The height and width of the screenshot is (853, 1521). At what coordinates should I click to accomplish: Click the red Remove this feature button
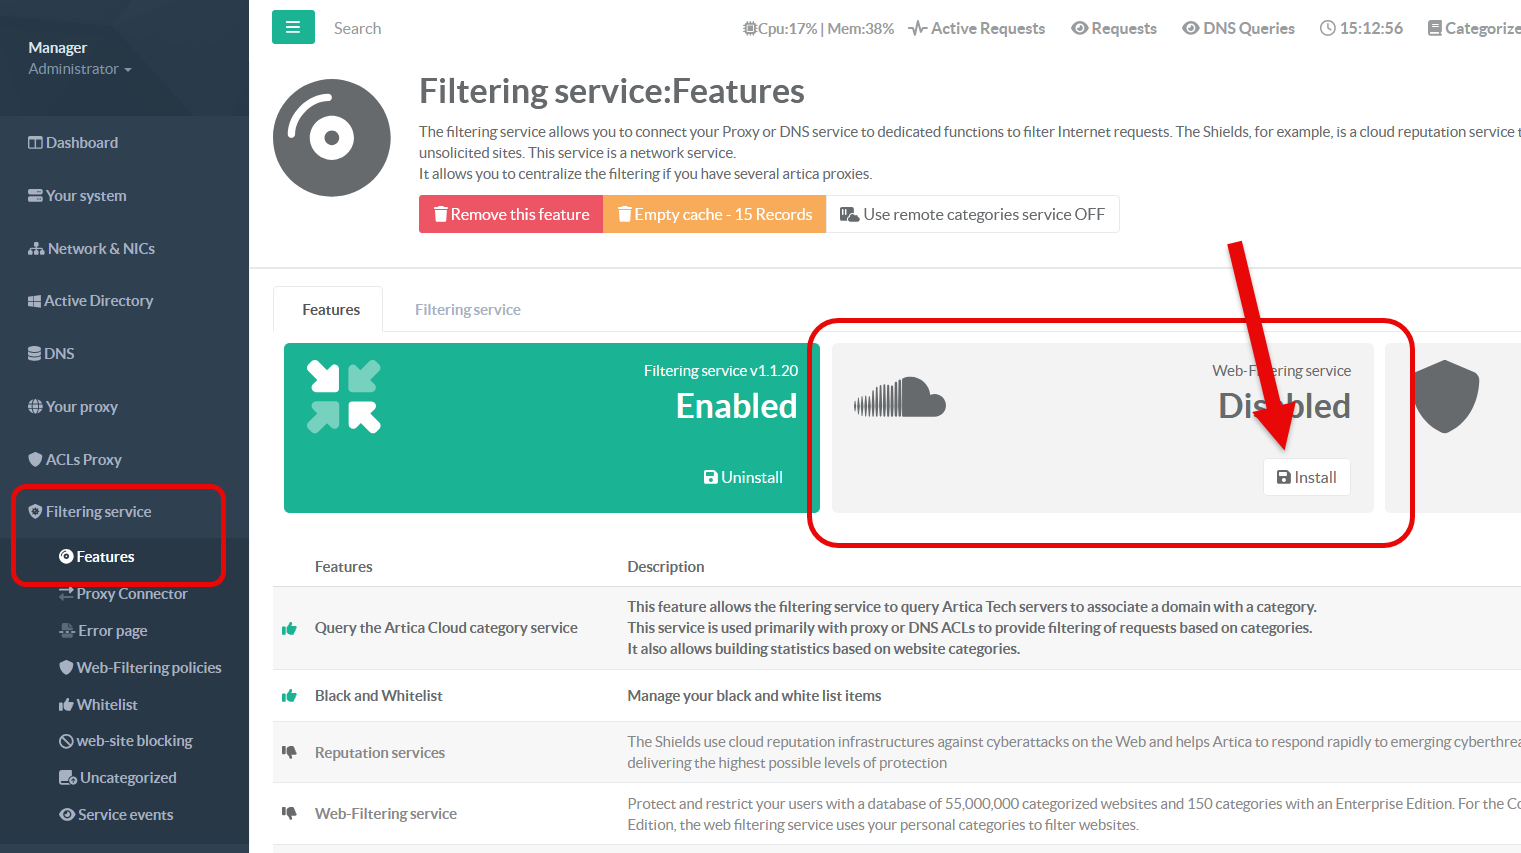click(511, 214)
